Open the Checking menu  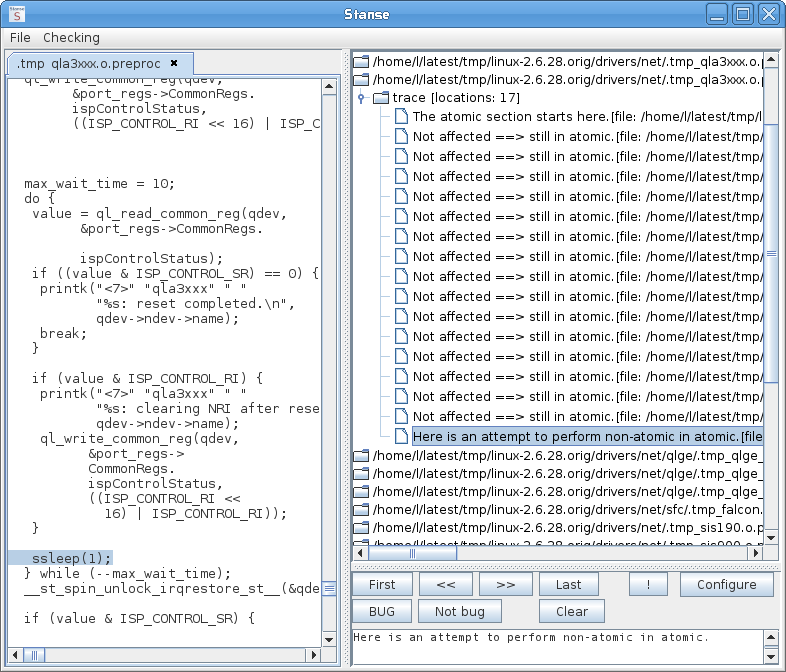pos(71,38)
